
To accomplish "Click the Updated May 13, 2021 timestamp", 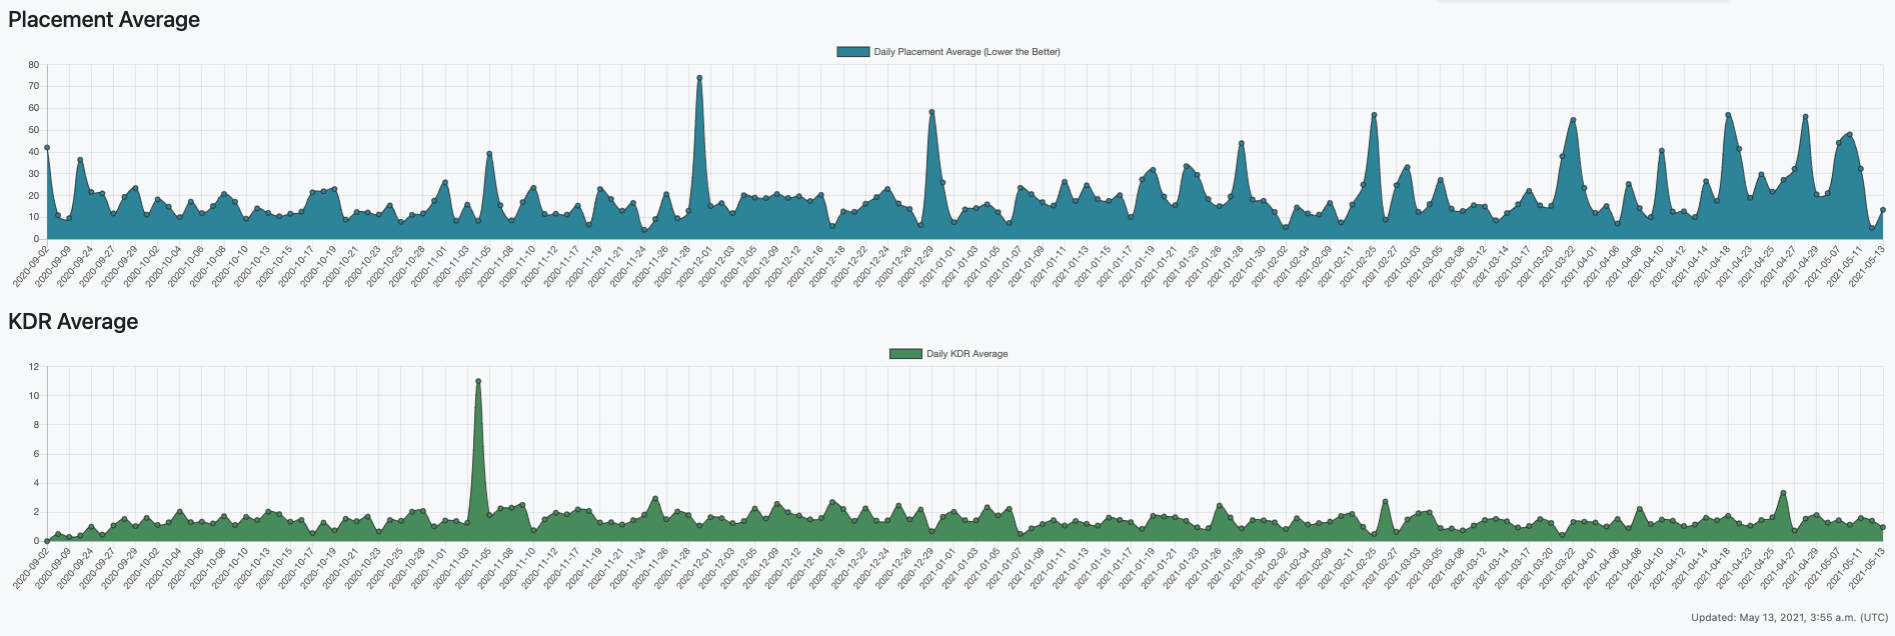I will (x=1789, y=618).
